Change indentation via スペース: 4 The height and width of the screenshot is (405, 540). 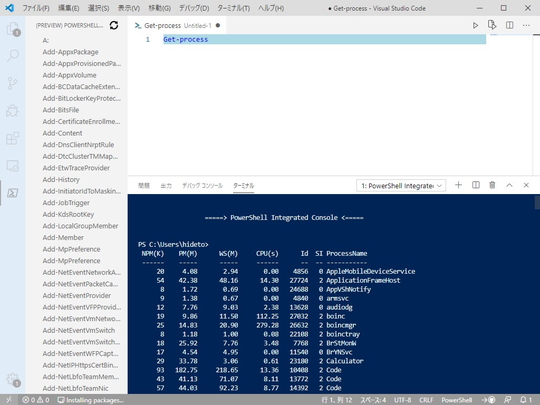pyautogui.click(x=373, y=400)
